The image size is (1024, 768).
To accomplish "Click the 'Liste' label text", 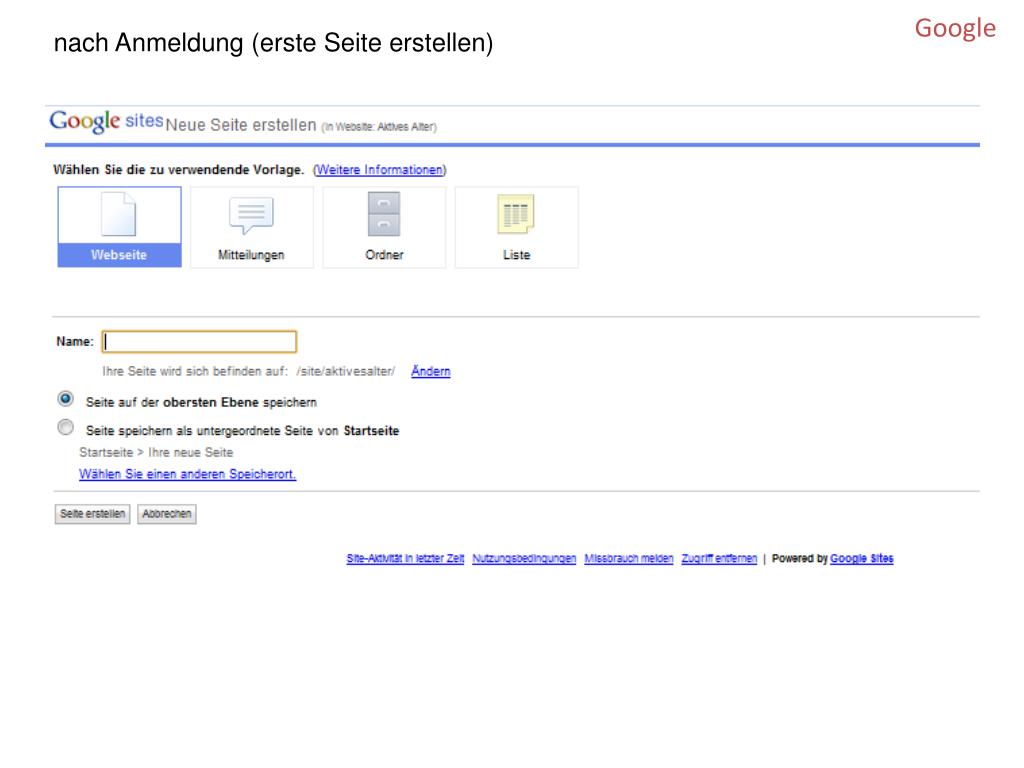I will (516, 255).
